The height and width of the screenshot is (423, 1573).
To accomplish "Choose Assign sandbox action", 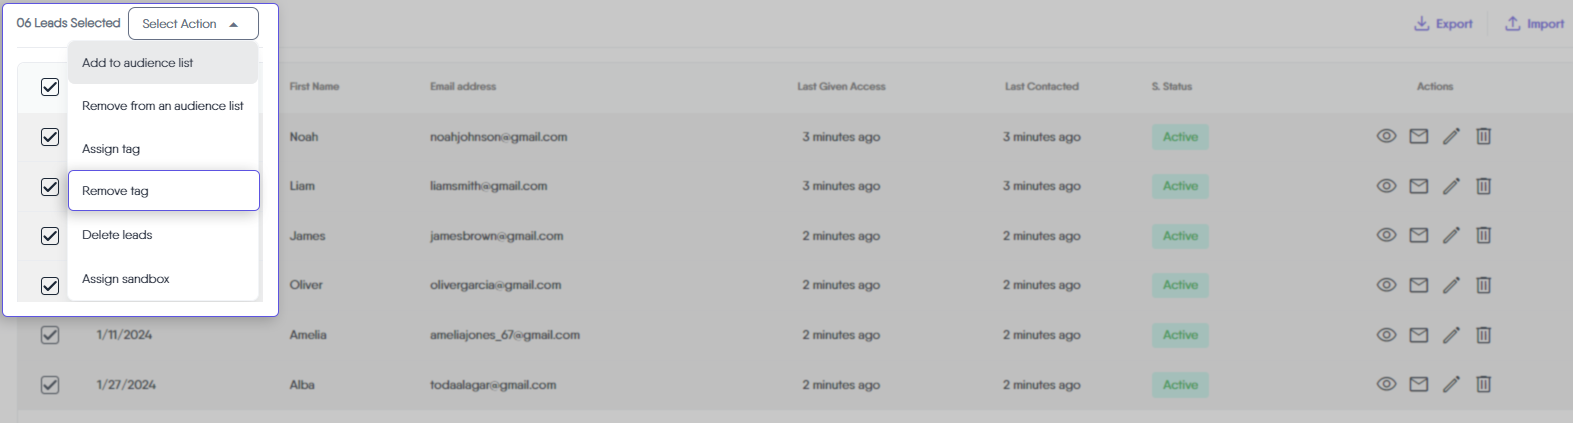I will click(126, 279).
